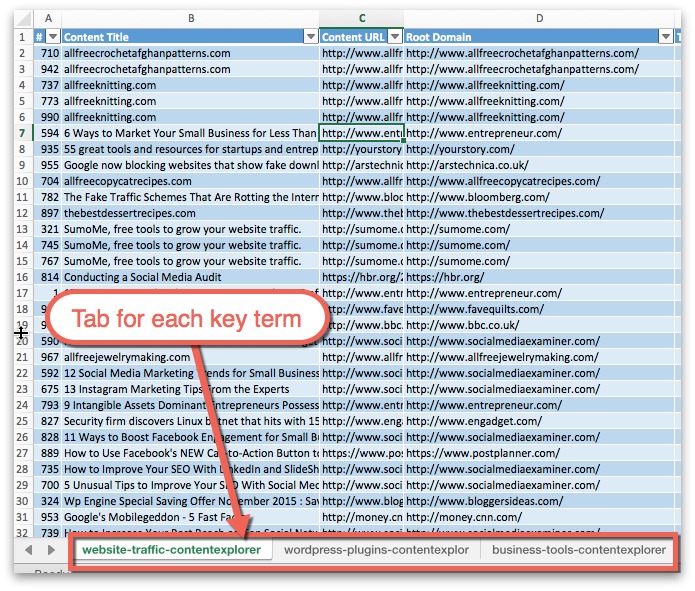Select column A header
695x591 pixels.
[48, 18]
